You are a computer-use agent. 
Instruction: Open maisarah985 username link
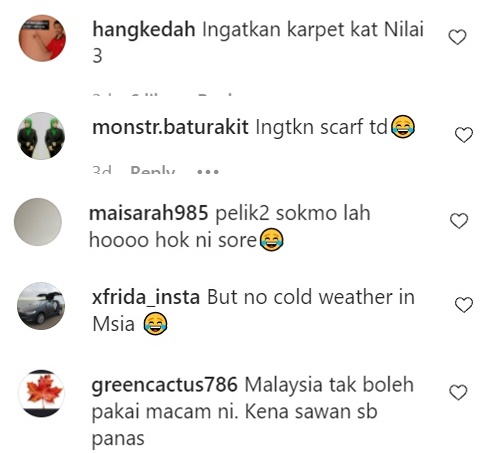click(149, 213)
